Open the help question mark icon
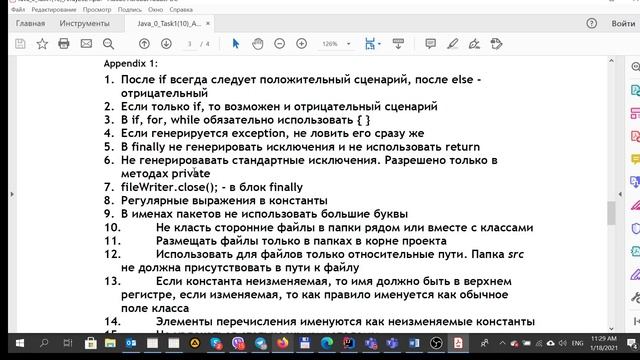Screen dimensions: 640x360 [x=591, y=23]
